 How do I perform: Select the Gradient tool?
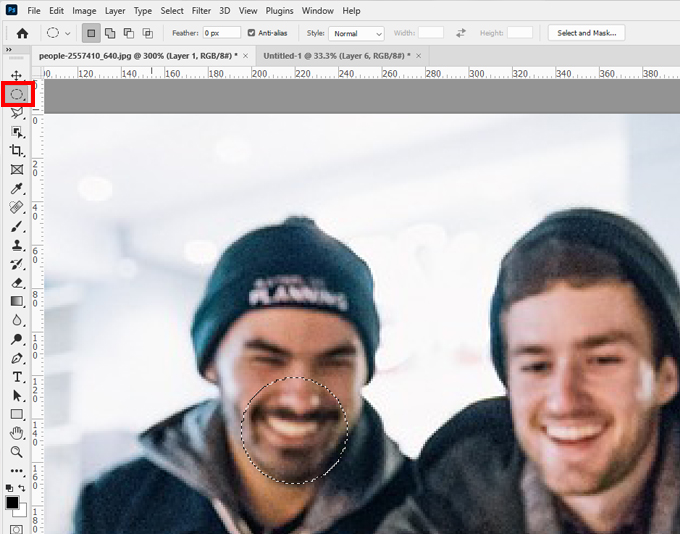coord(17,301)
